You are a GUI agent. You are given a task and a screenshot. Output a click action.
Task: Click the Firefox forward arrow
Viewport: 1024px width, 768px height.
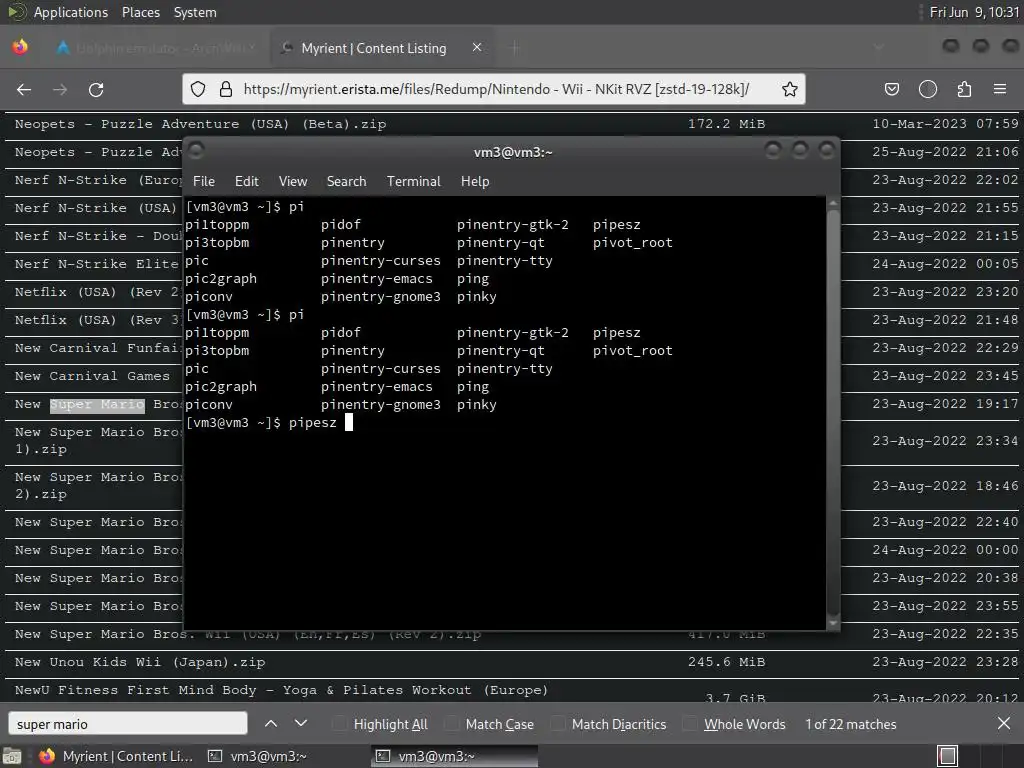tap(60, 89)
